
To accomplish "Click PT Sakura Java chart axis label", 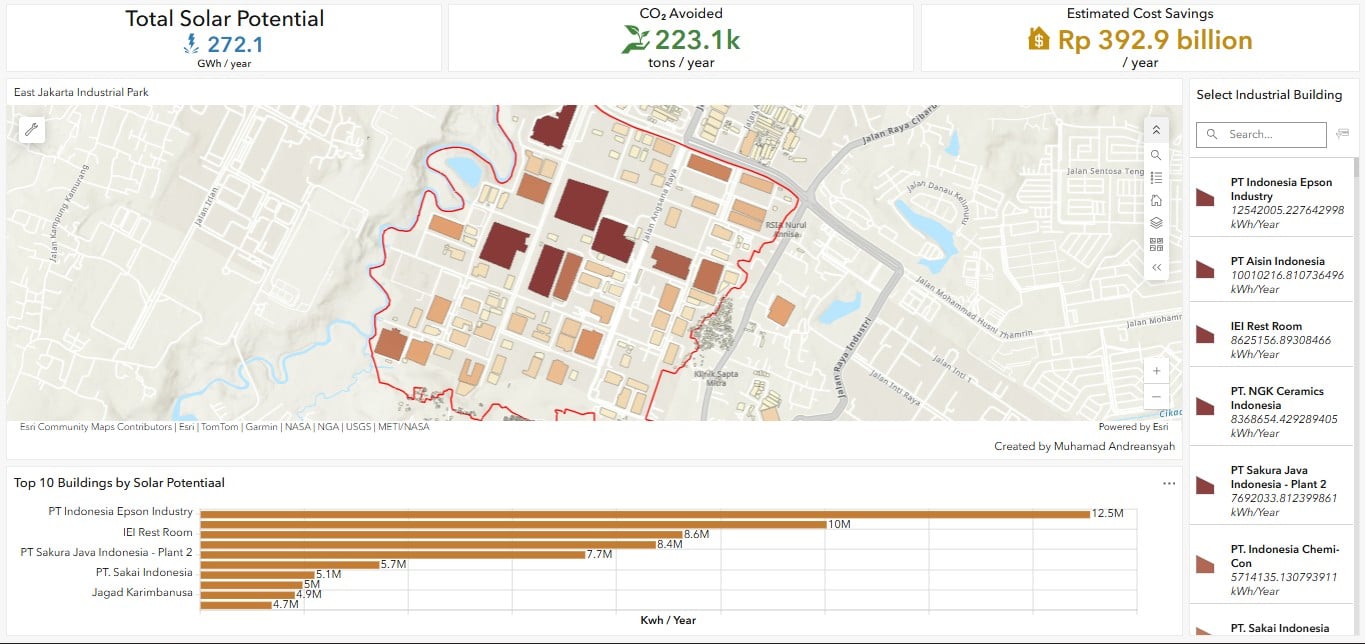I will [106, 552].
